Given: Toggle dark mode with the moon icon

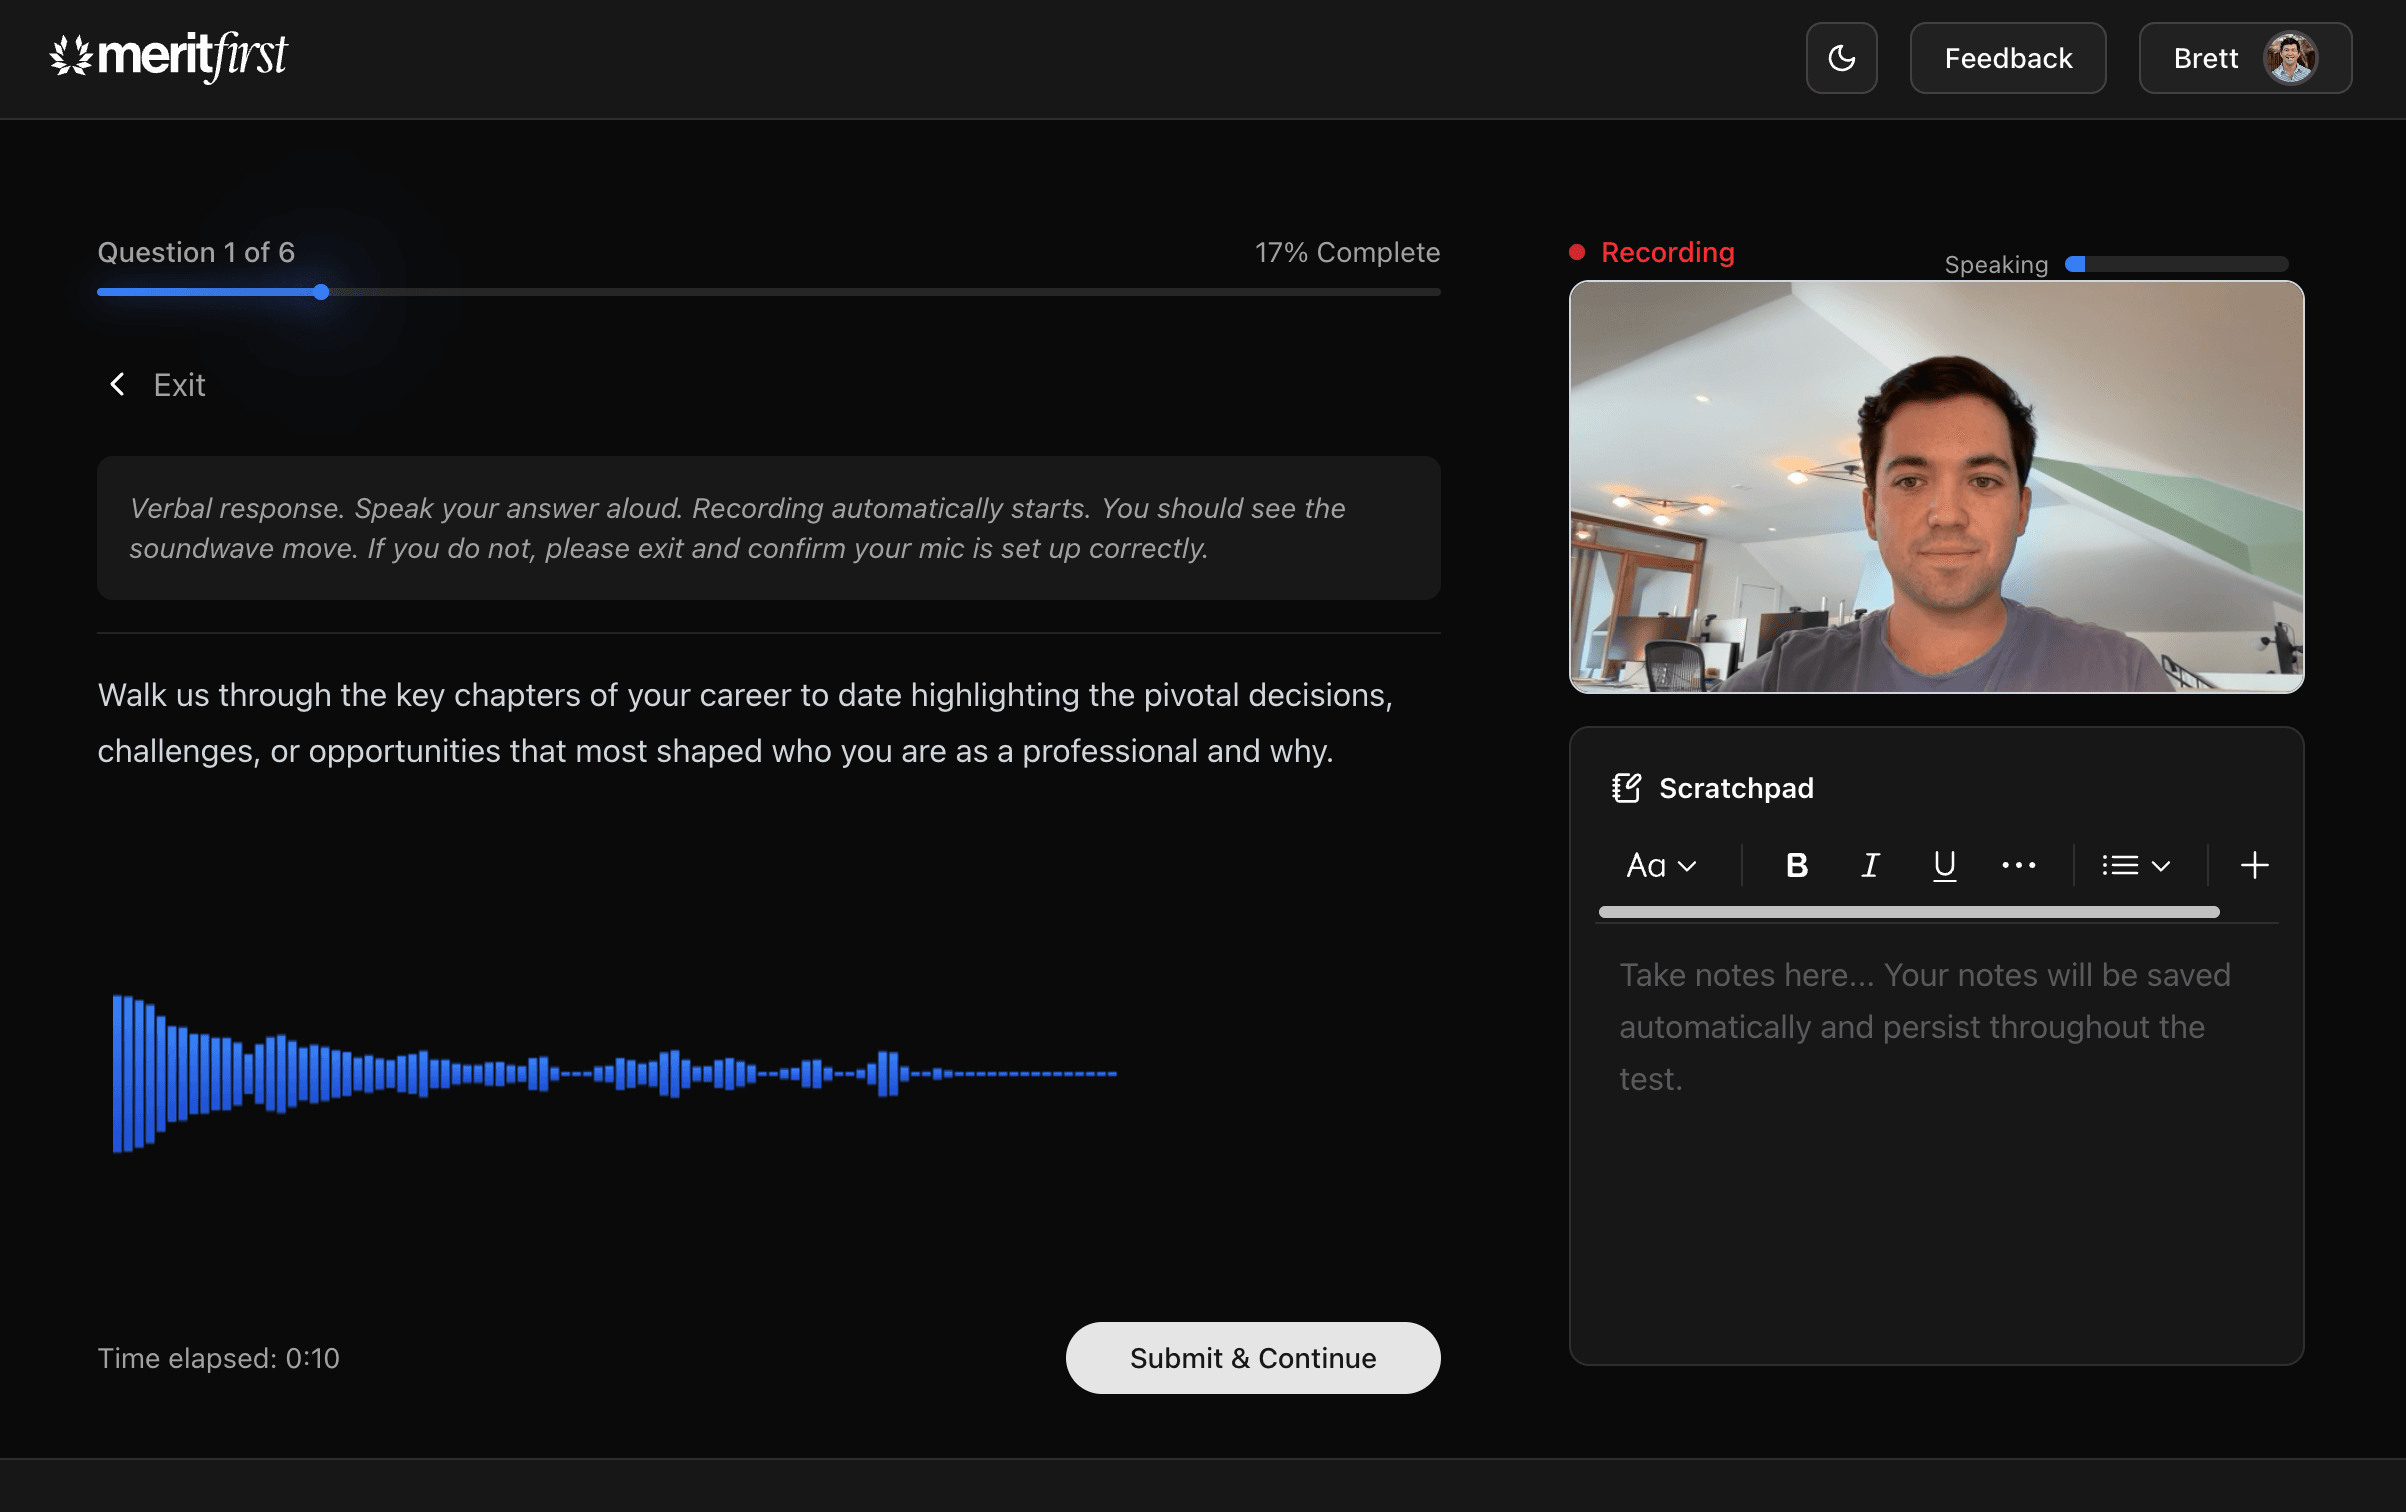Looking at the screenshot, I should 1841,58.
